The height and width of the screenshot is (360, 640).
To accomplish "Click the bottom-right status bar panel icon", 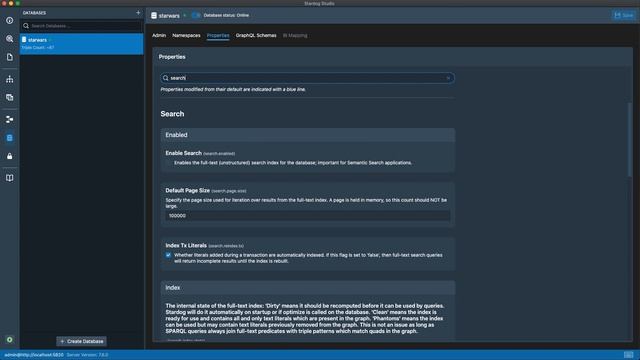I will tap(629, 355).
